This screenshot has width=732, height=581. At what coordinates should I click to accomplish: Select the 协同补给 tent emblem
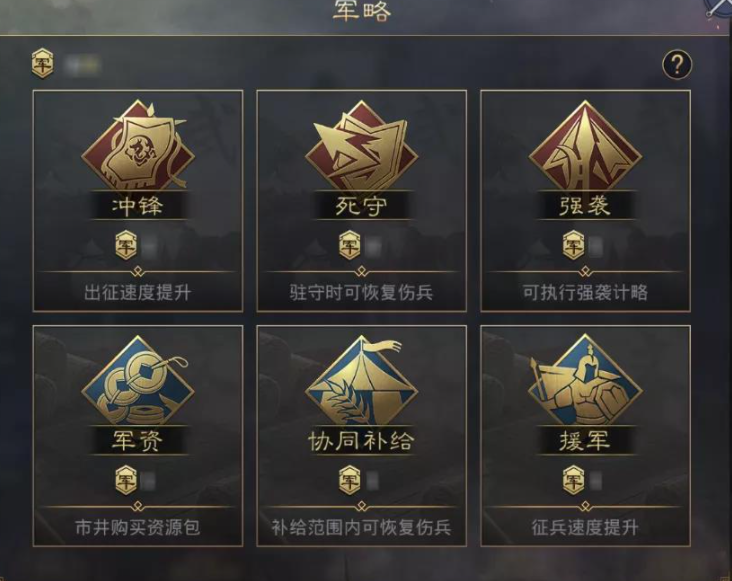(362, 380)
